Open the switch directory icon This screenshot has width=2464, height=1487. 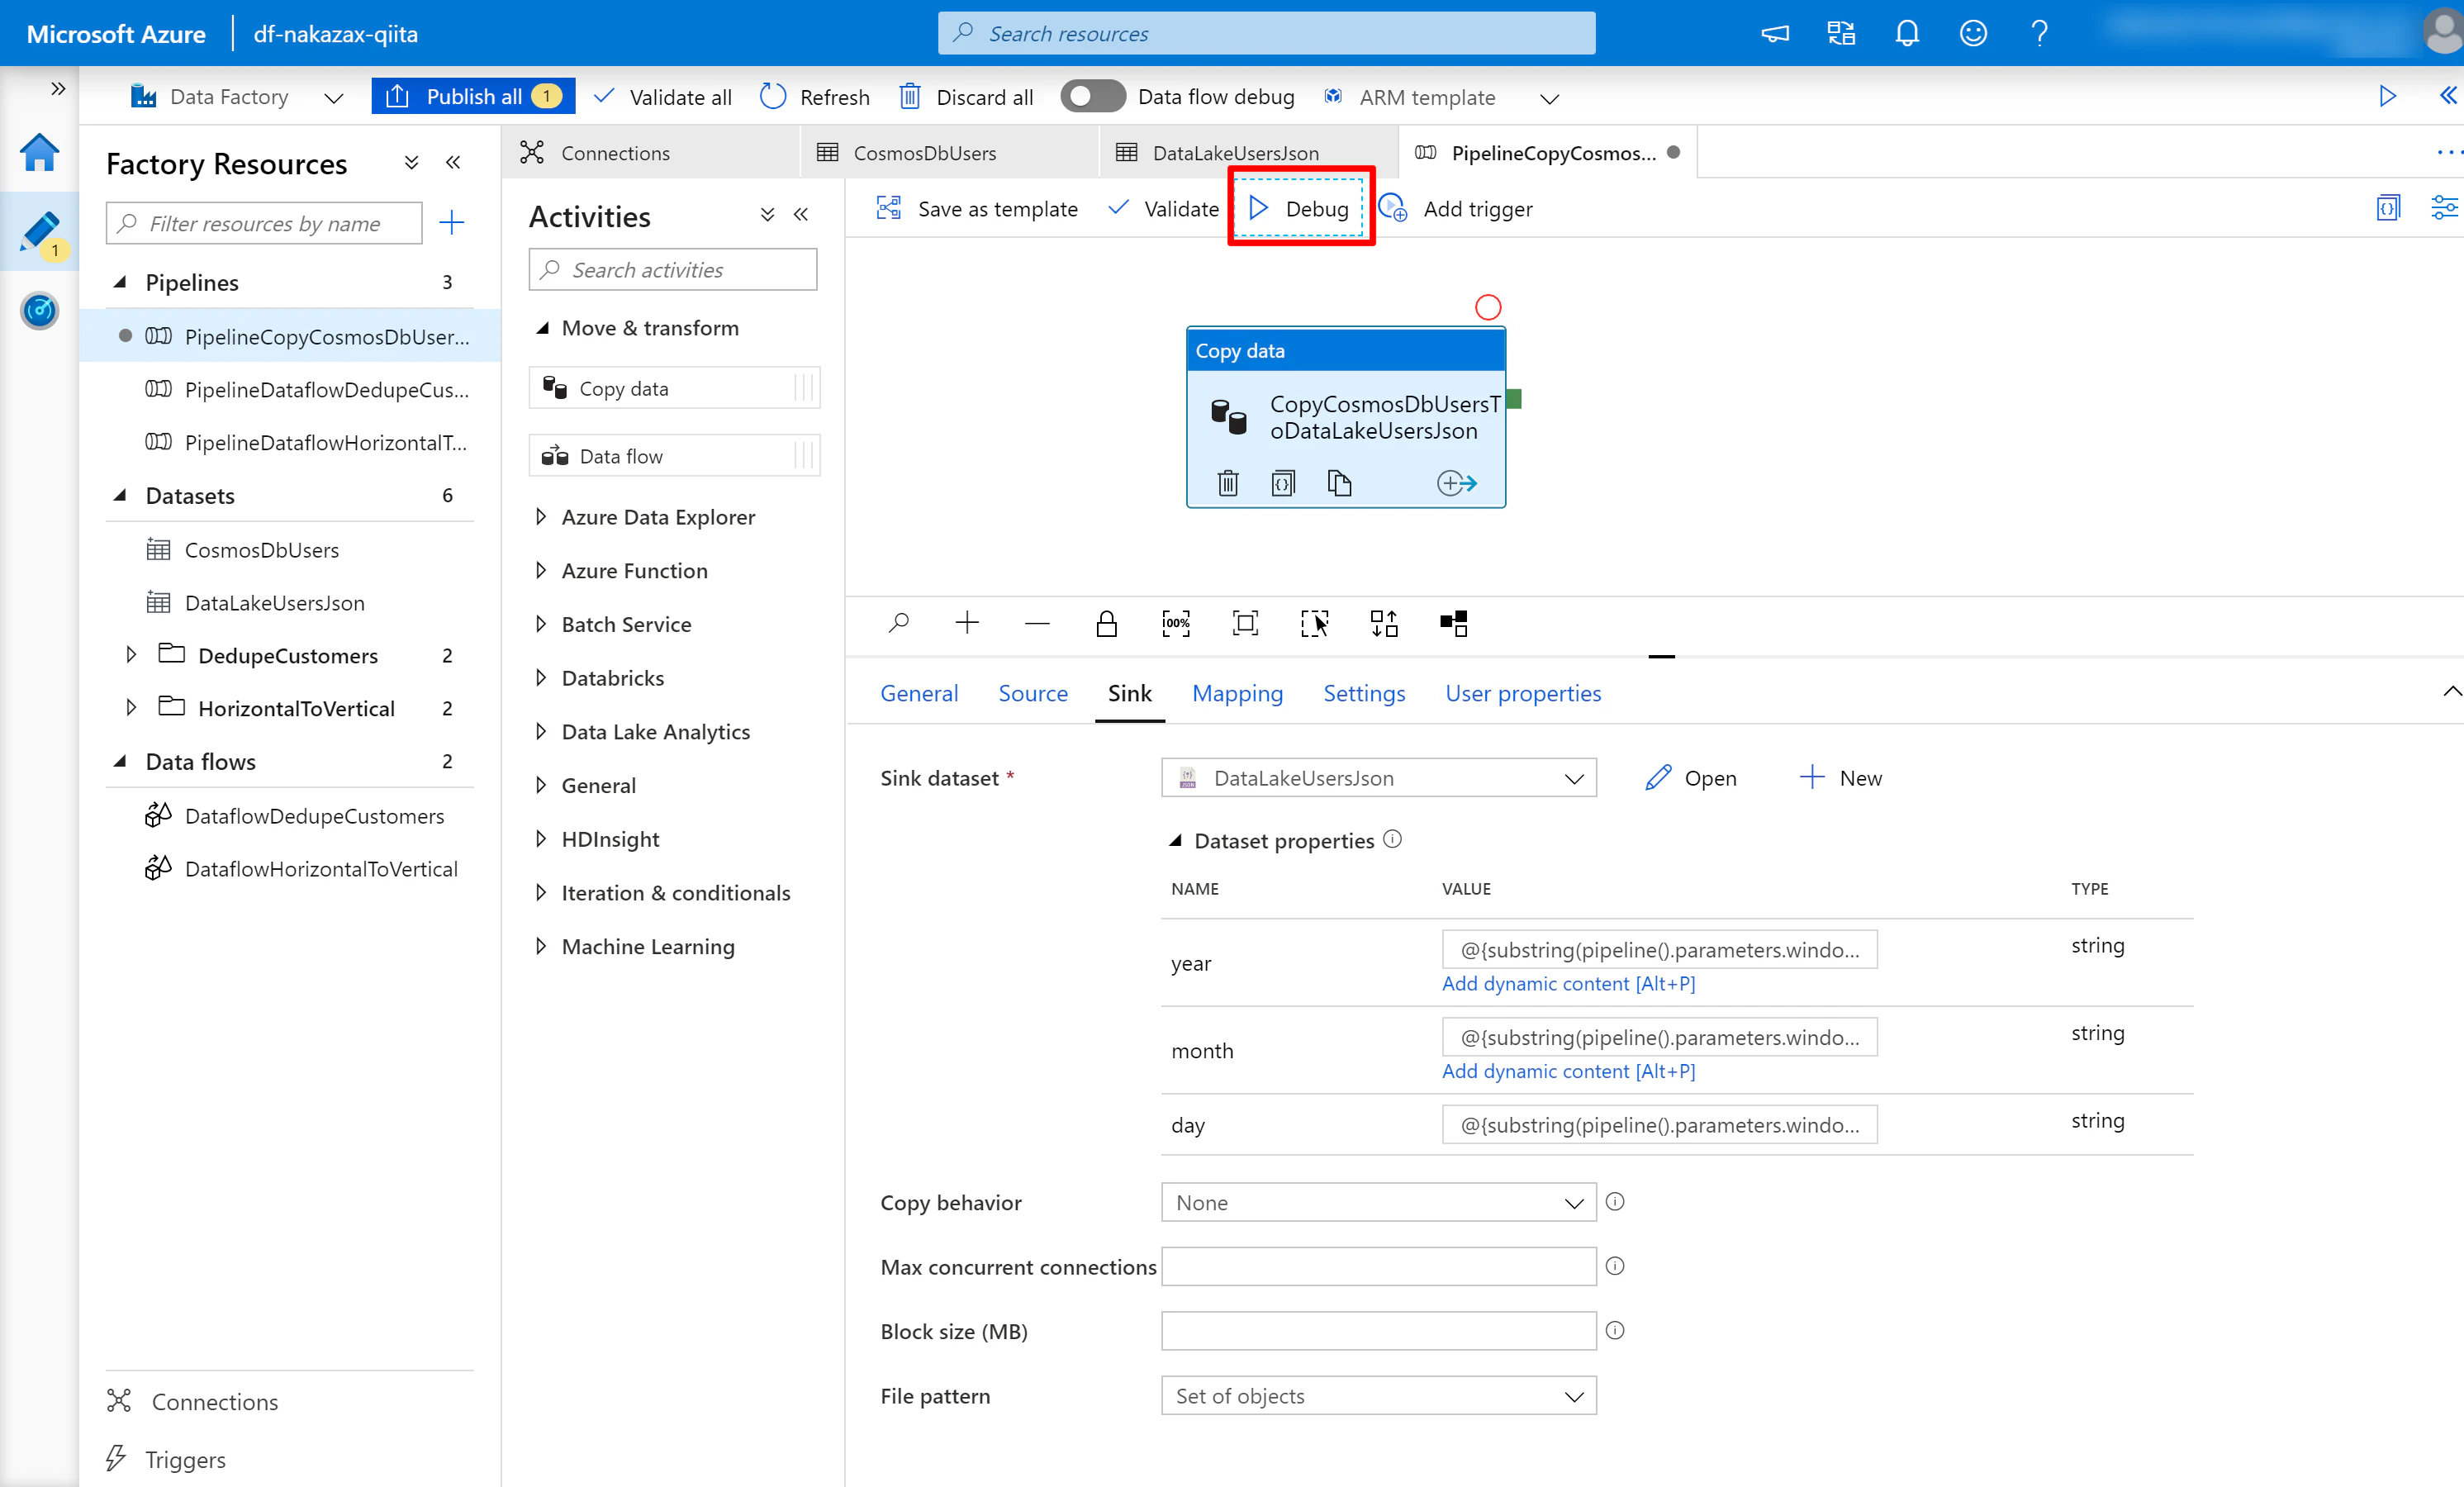tap(1841, 33)
